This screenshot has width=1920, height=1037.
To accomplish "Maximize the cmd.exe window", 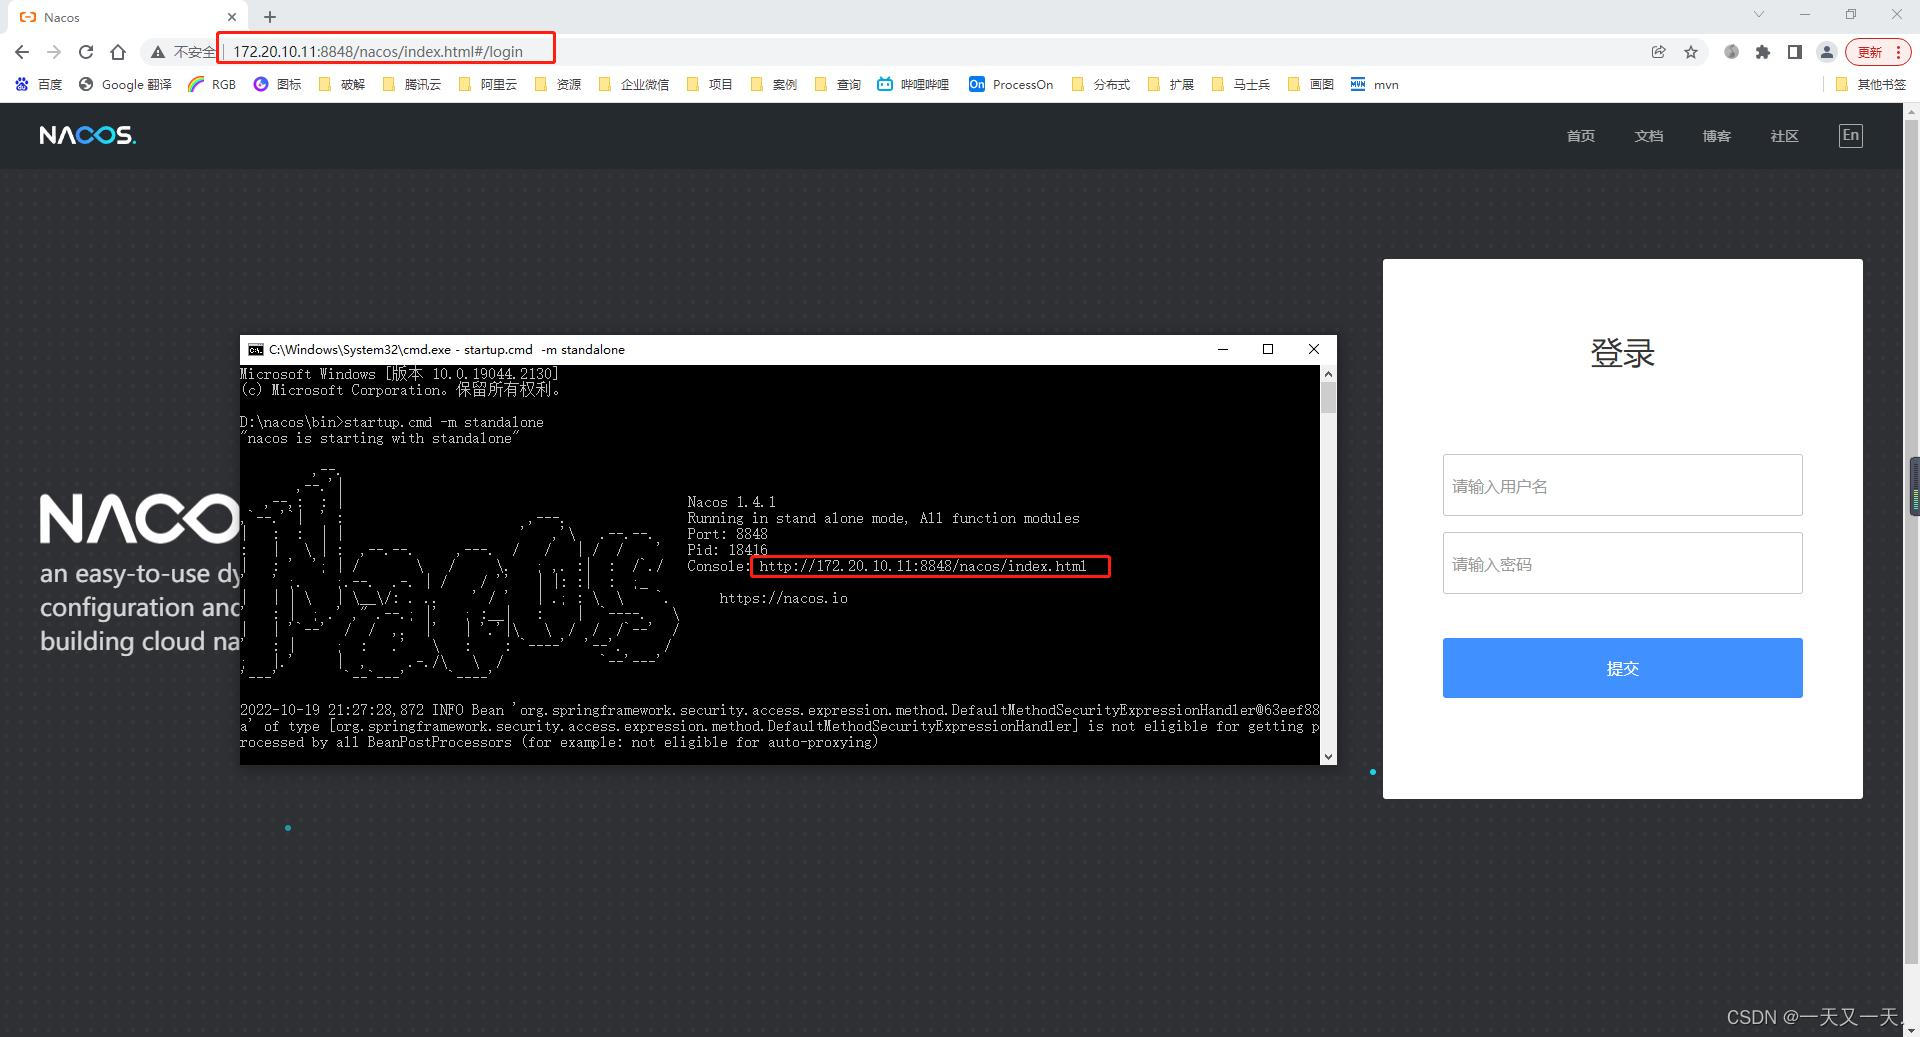I will 1268,349.
